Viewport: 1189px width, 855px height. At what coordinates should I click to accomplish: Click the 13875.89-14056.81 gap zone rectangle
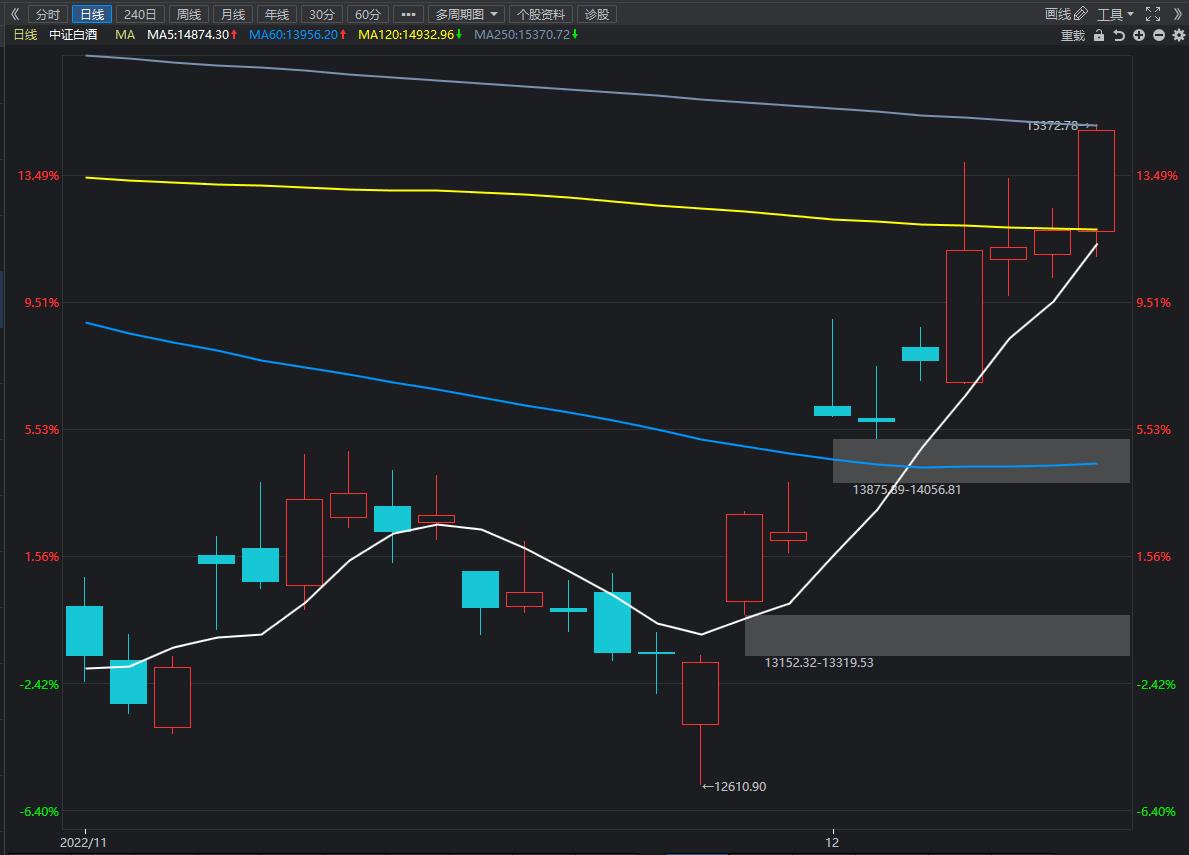[980, 460]
